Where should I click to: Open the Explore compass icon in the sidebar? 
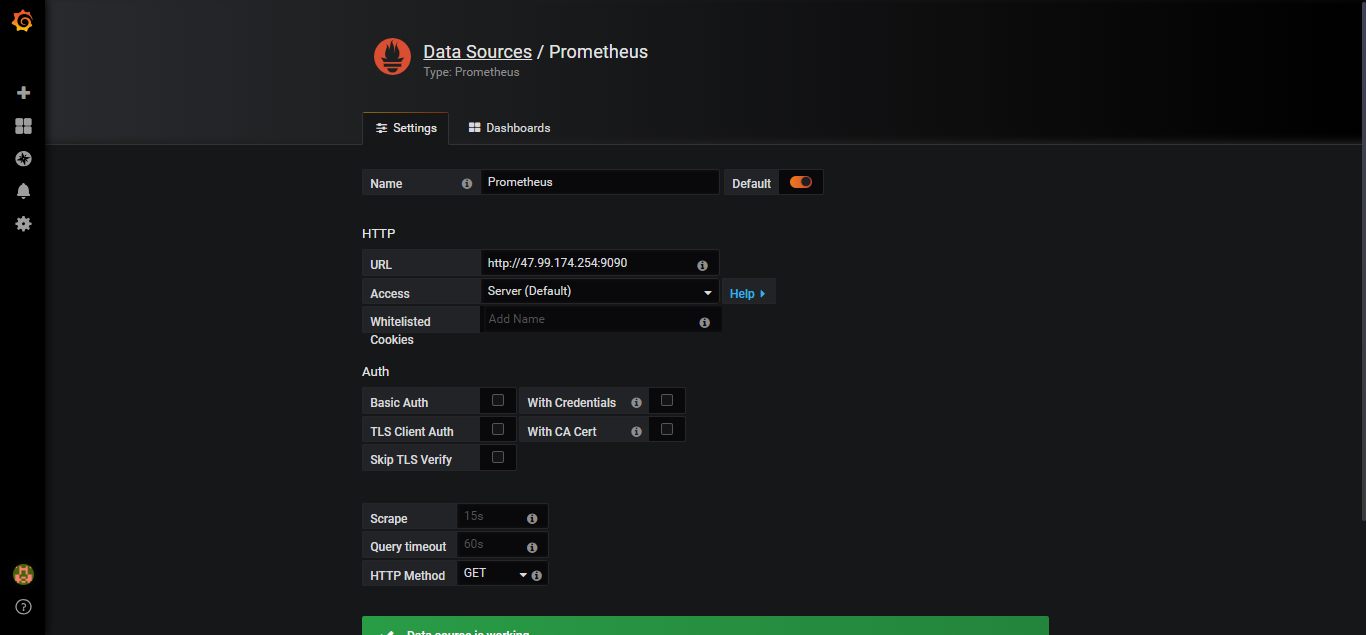tap(23, 159)
